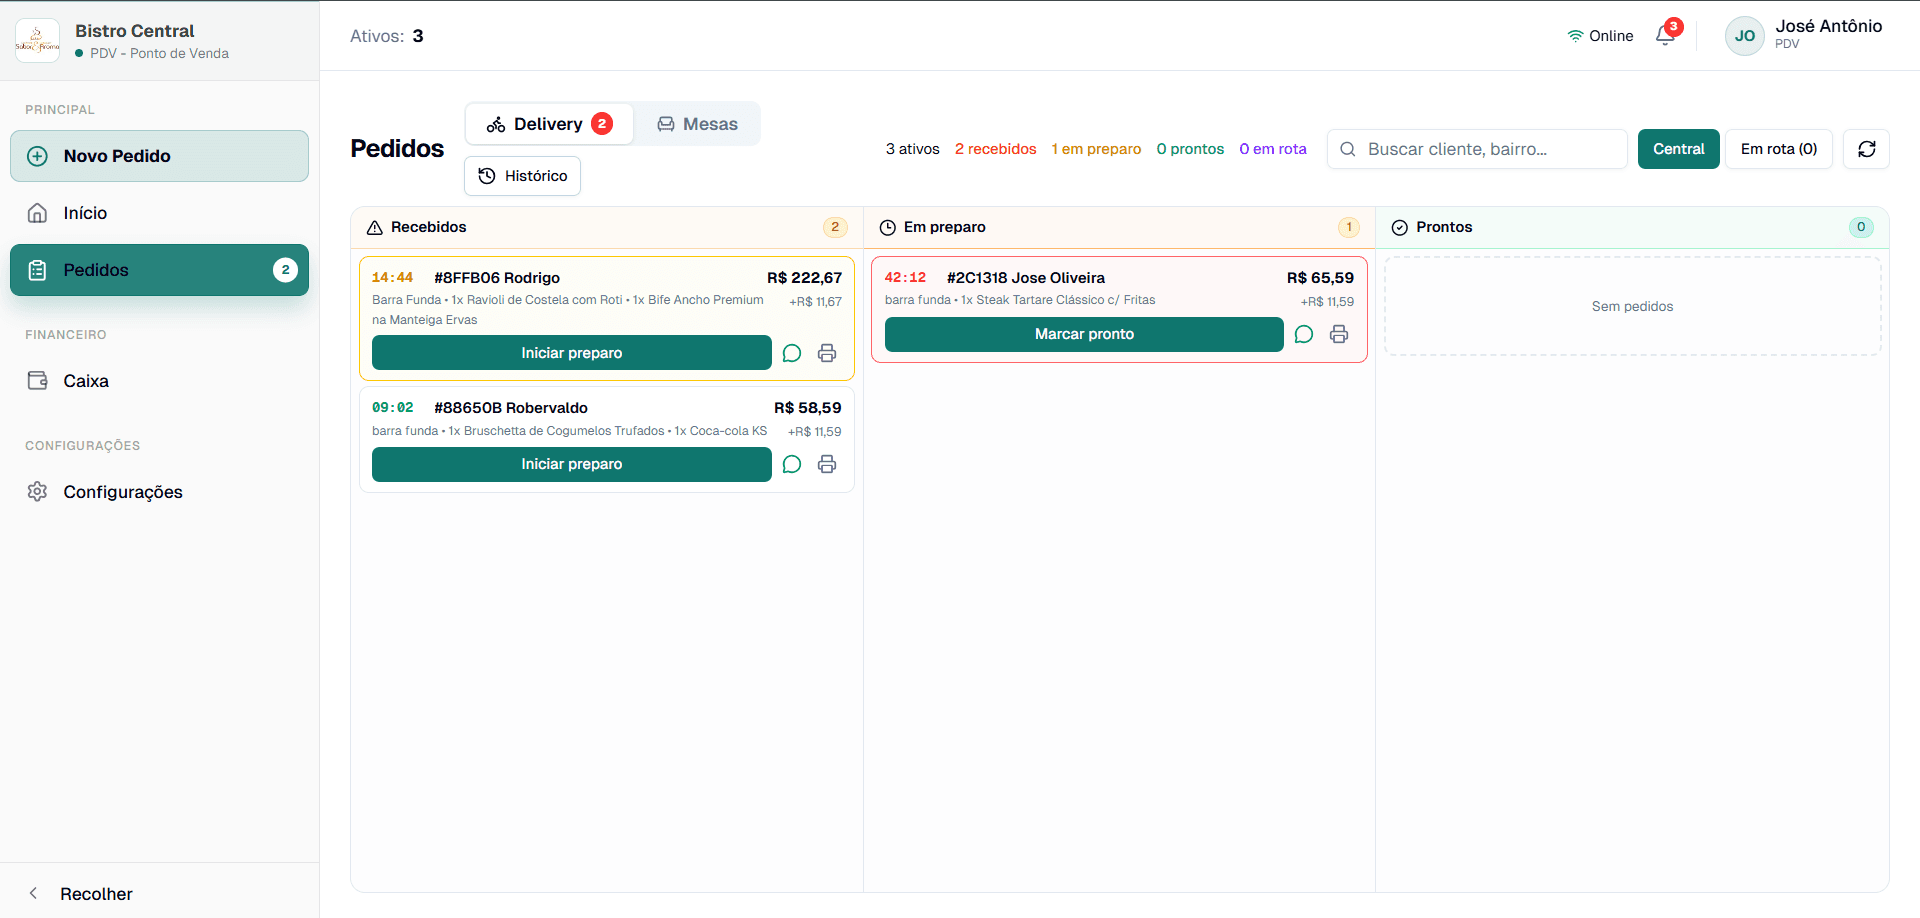Open the Histórico order history
This screenshot has height=918, width=1920.
522,176
